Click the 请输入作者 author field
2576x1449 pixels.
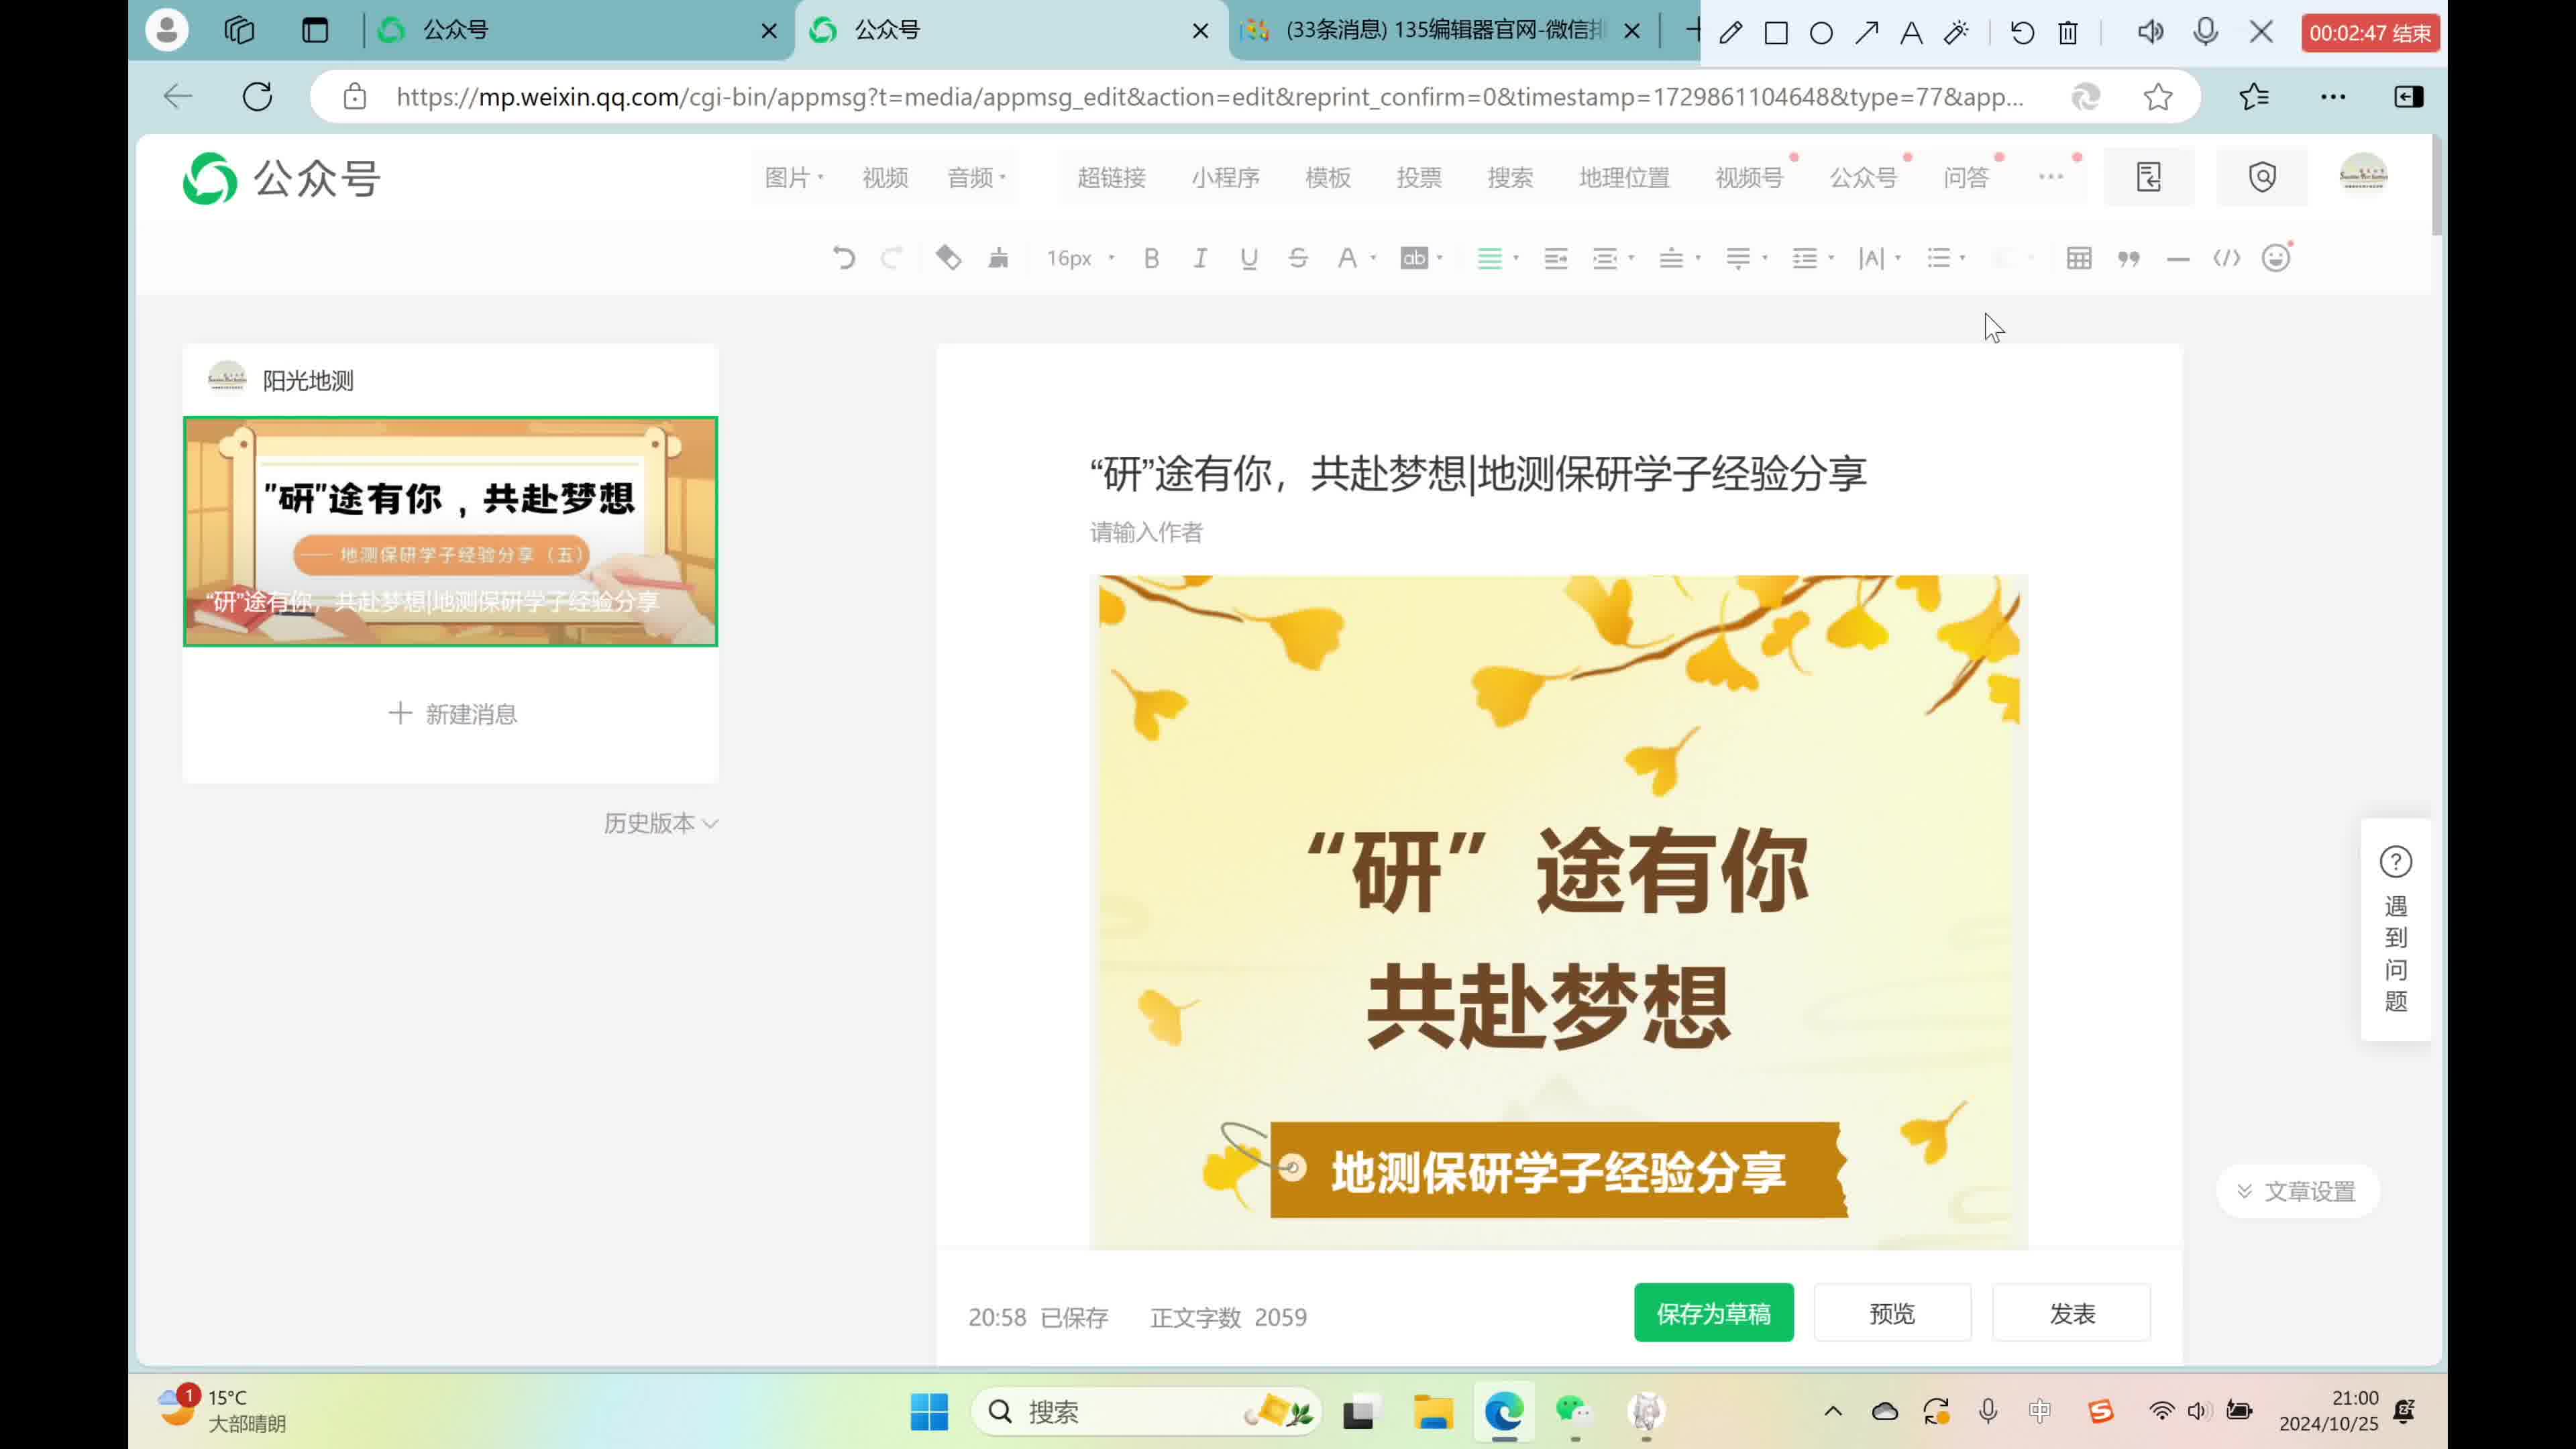pos(1147,532)
